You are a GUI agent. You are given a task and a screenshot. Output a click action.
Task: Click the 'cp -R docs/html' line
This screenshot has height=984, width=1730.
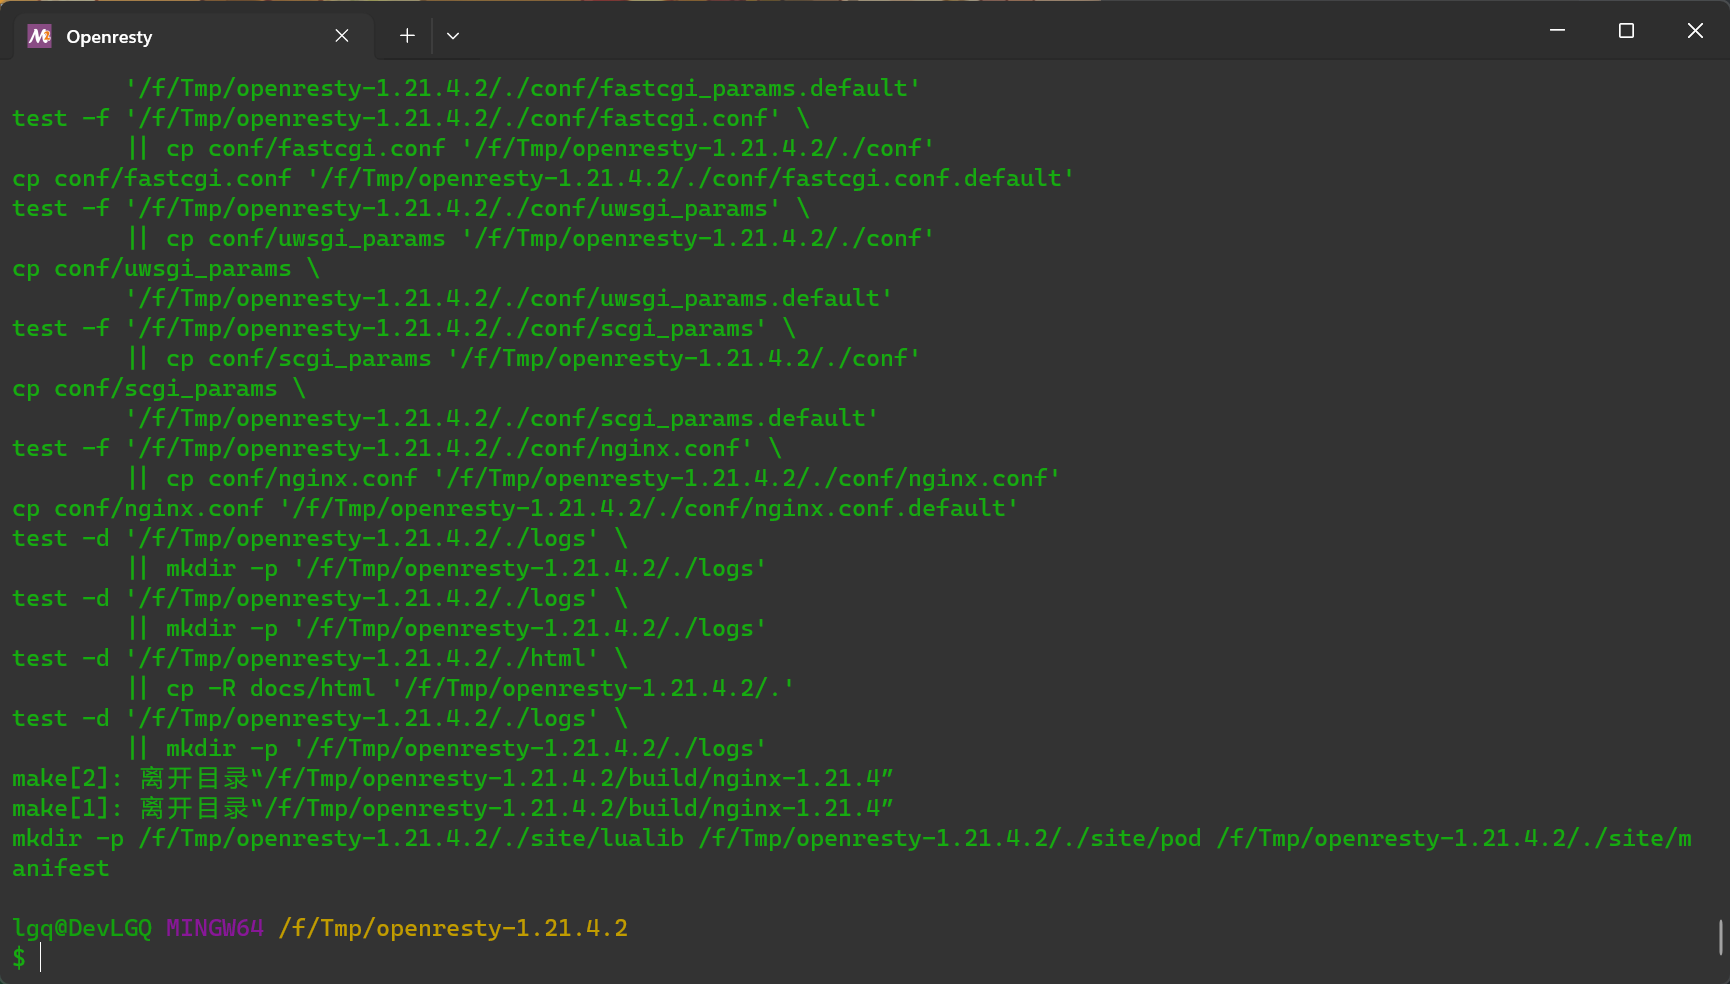click(461, 688)
